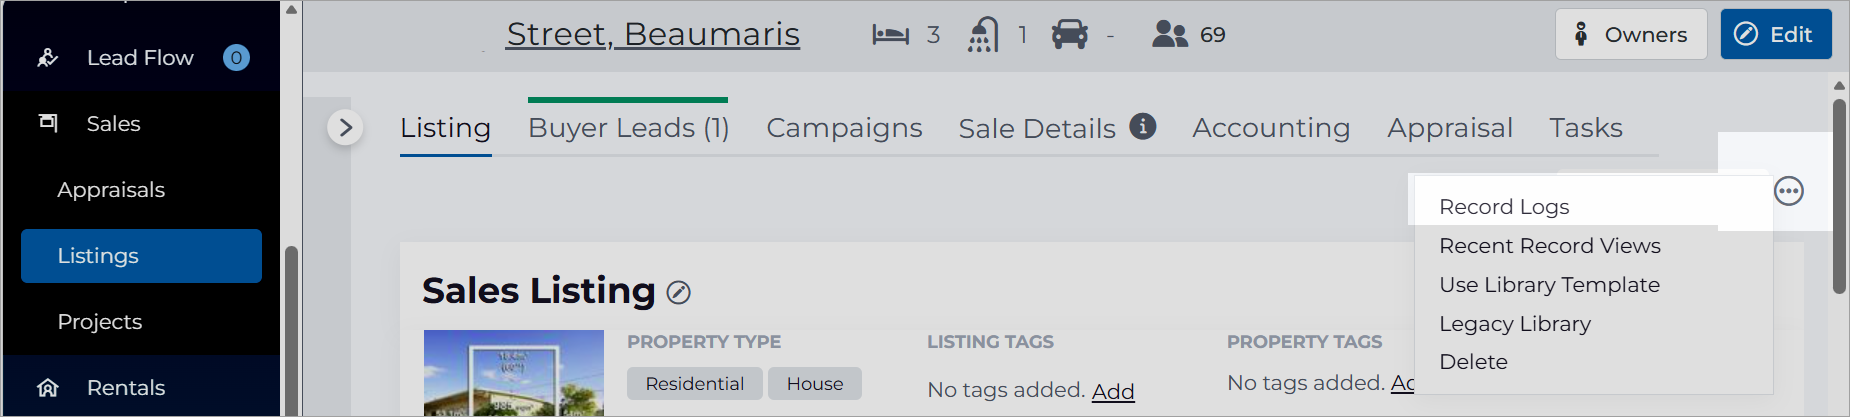This screenshot has width=1850, height=417.
Task: Open the Campaigns tab
Action: 844,128
